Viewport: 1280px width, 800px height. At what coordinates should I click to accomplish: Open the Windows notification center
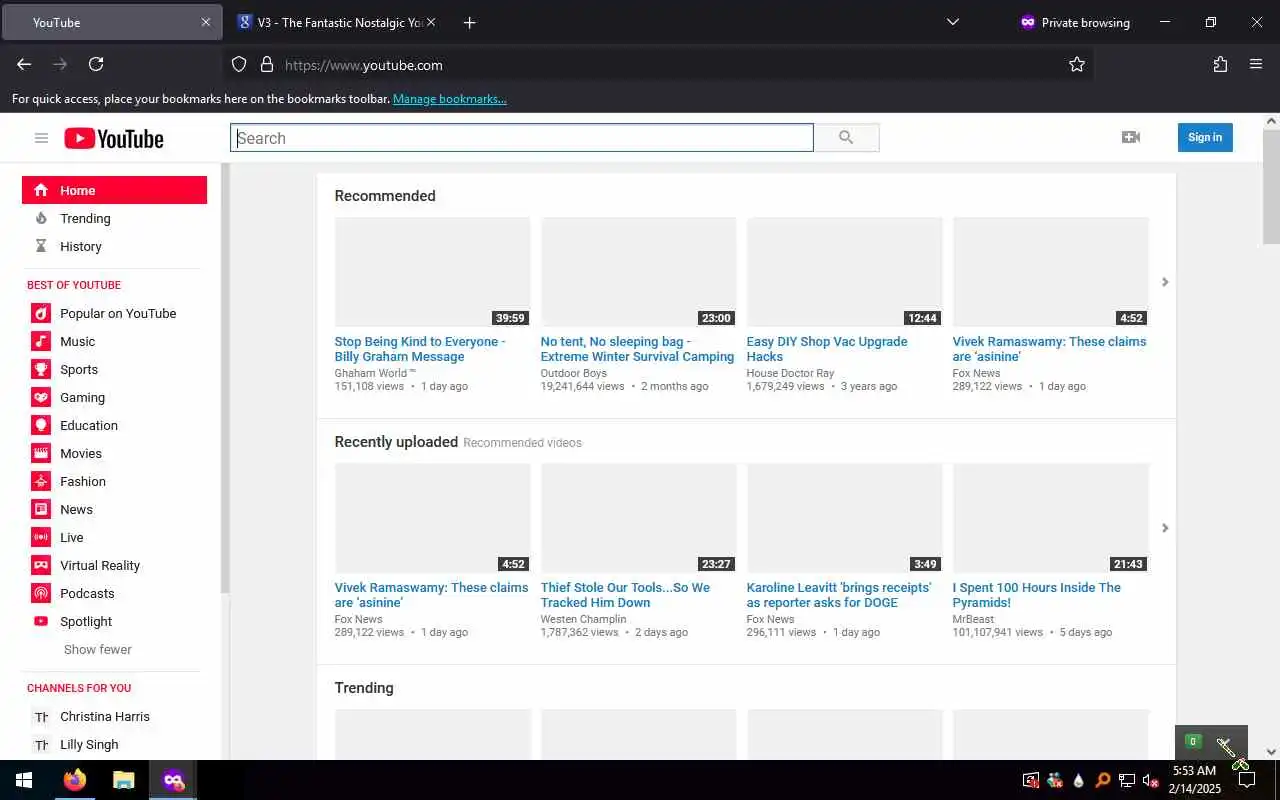1247,780
